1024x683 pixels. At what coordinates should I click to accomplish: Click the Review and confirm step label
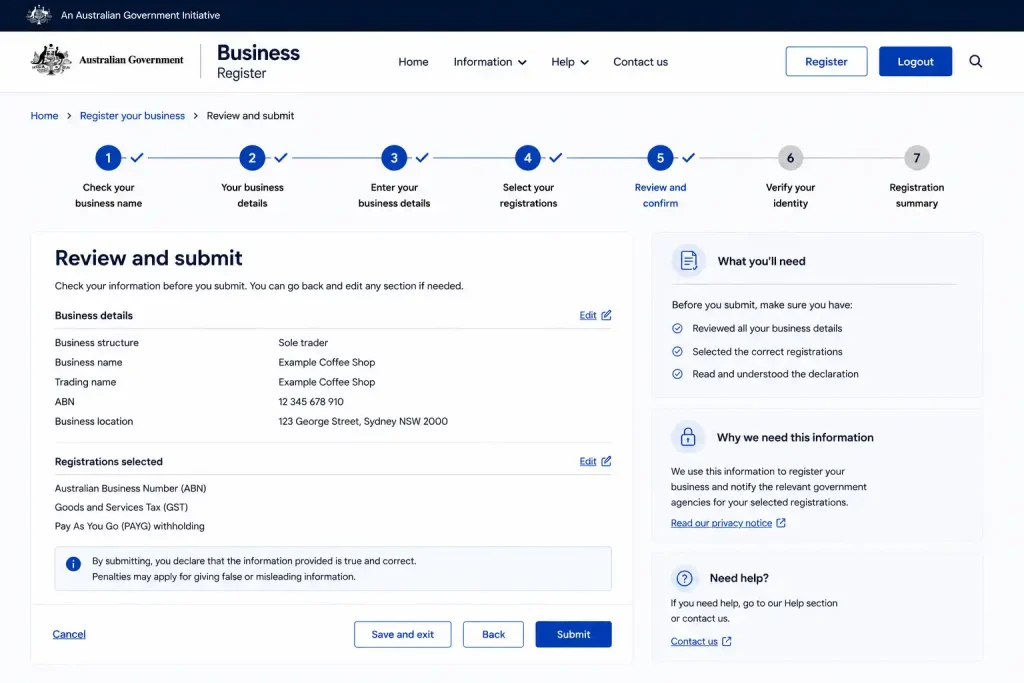coord(660,195)
